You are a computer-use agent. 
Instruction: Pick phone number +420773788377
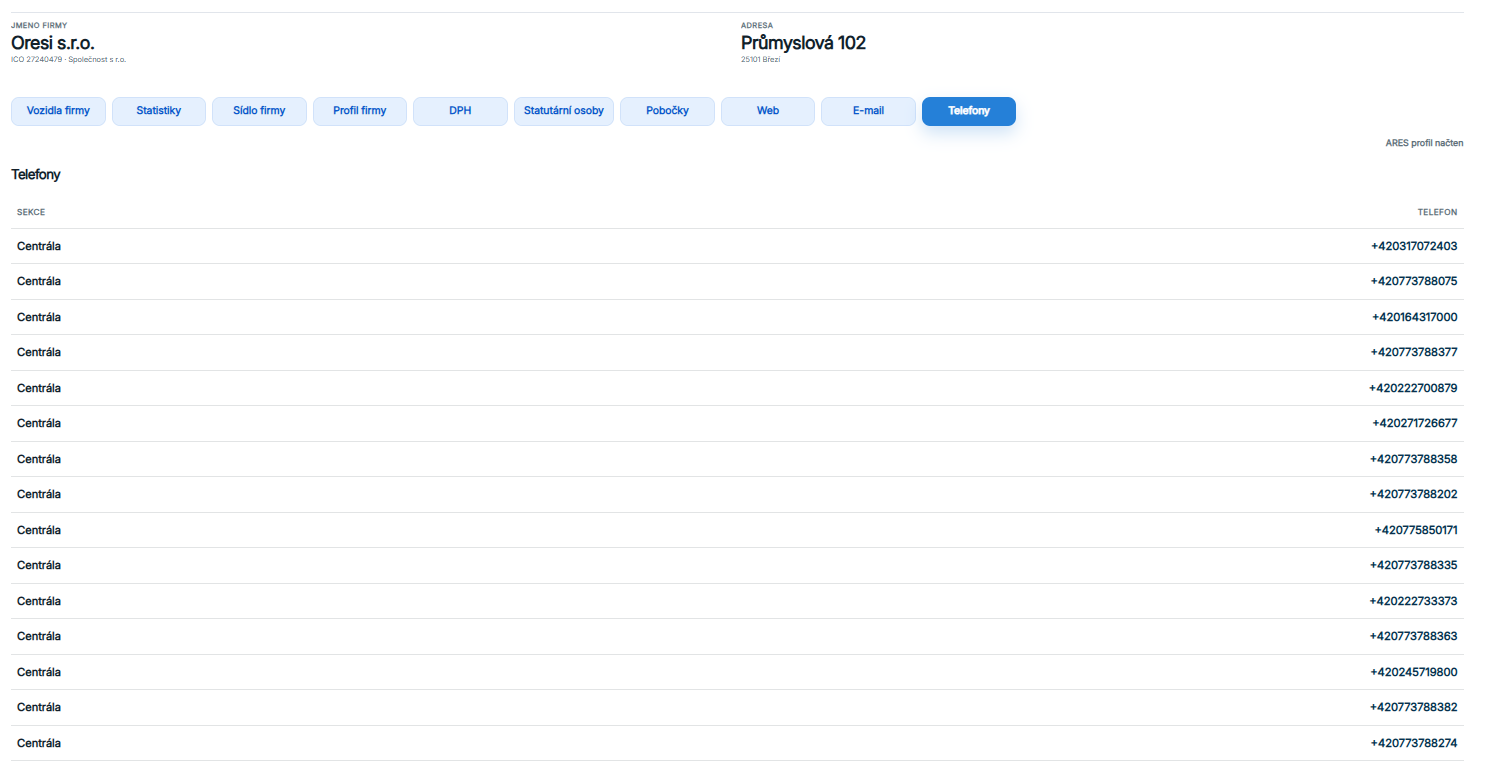pyautogui.click(x=1414, y=353)
